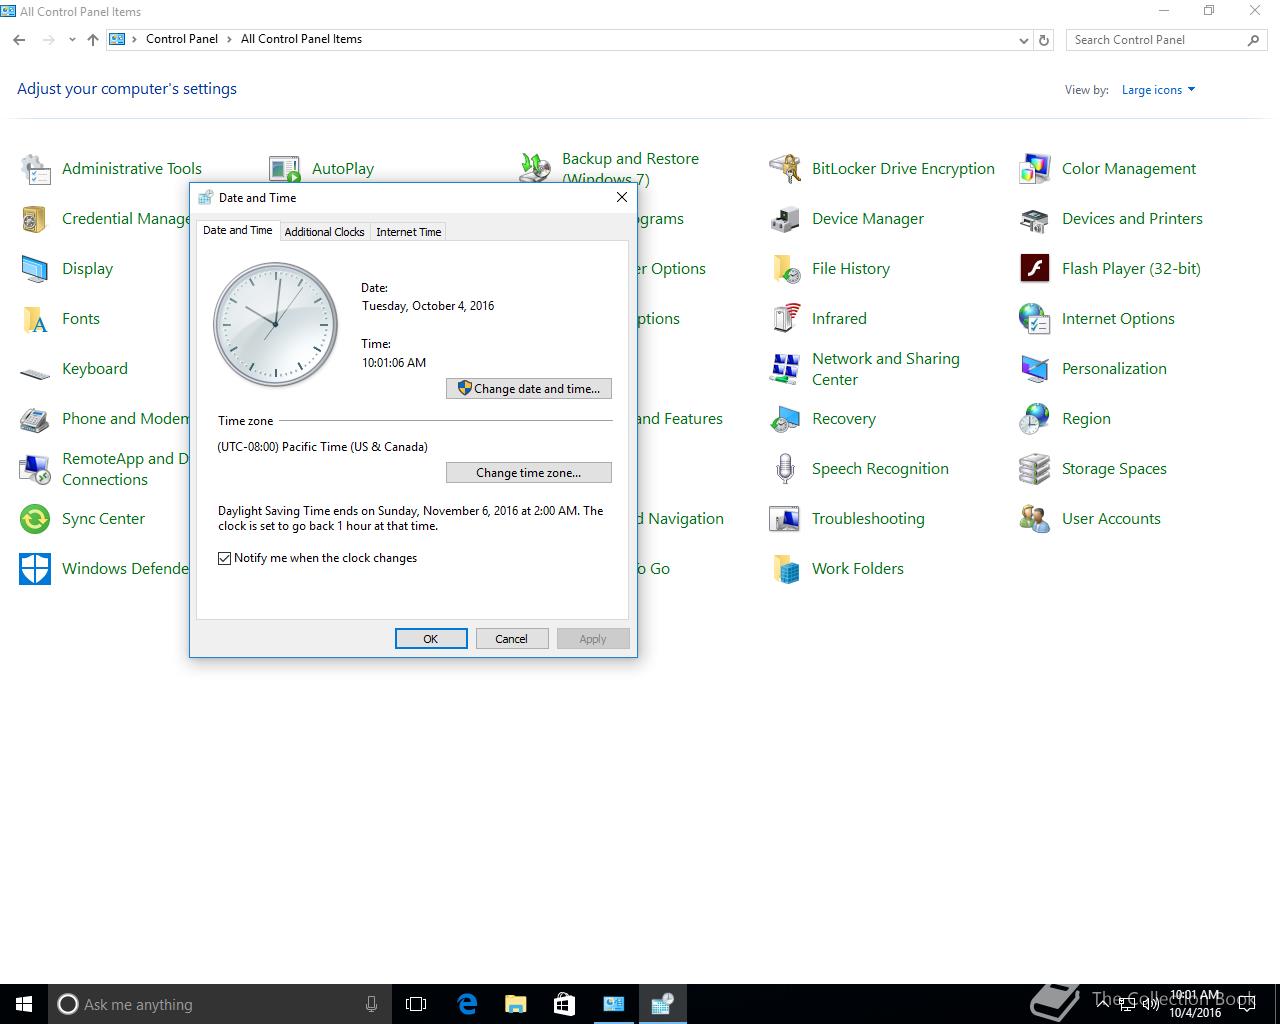1280x1024 pixels.
Task: Open the Administrative Tools icon
Action: pos(35,169)
